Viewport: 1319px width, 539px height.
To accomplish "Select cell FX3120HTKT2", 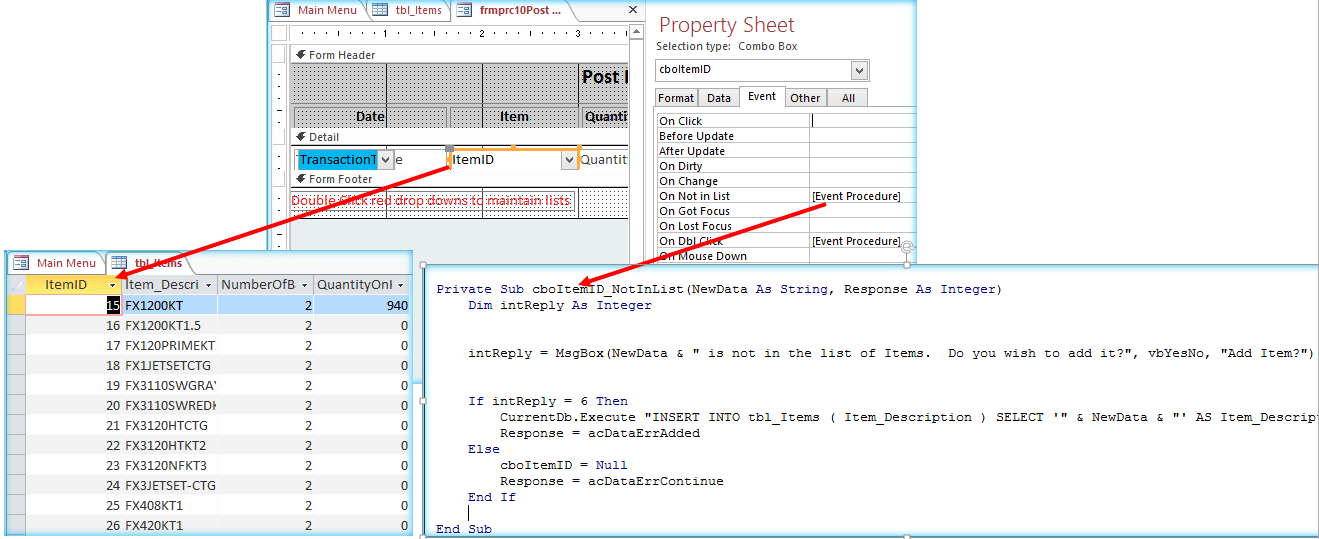I will pos(169,445).
